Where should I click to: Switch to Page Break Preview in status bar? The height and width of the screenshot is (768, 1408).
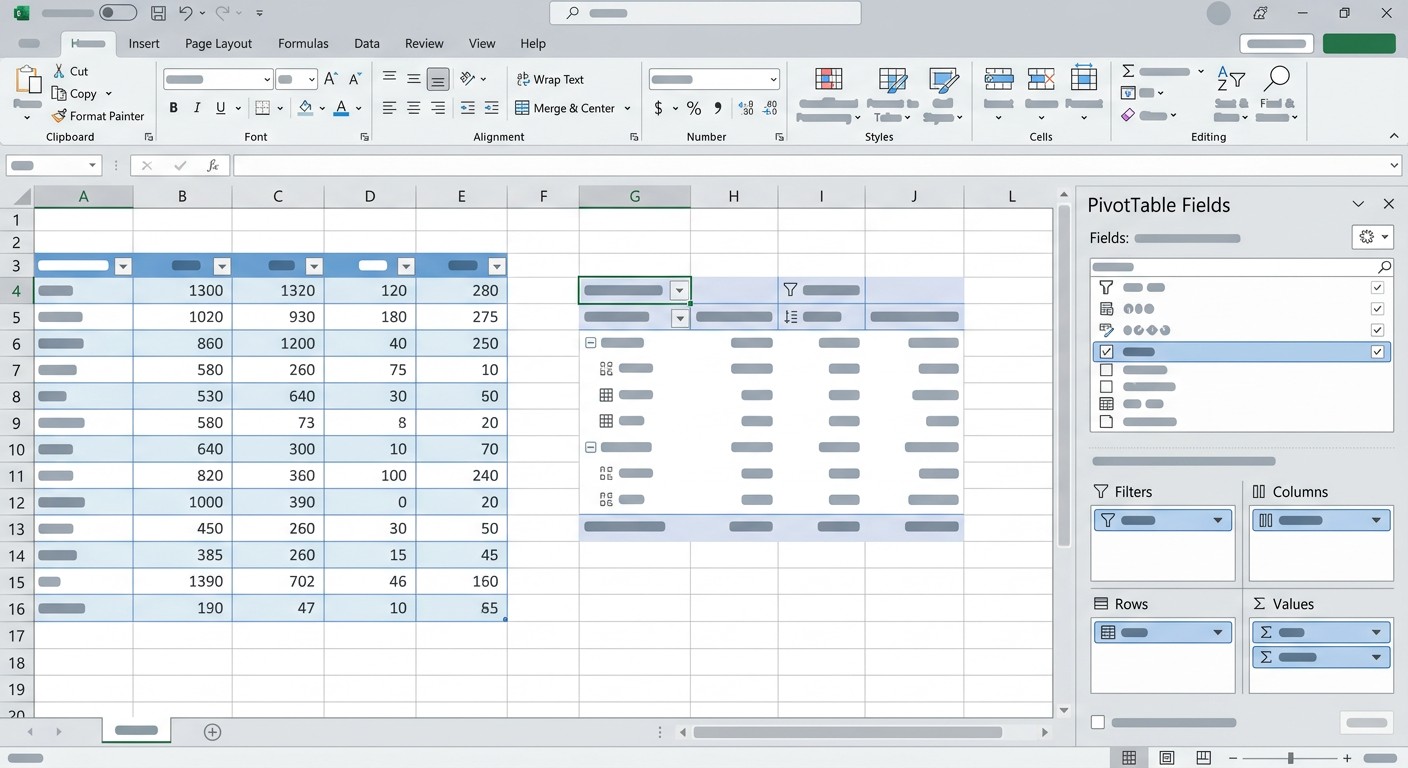[x=1204, y=758]
